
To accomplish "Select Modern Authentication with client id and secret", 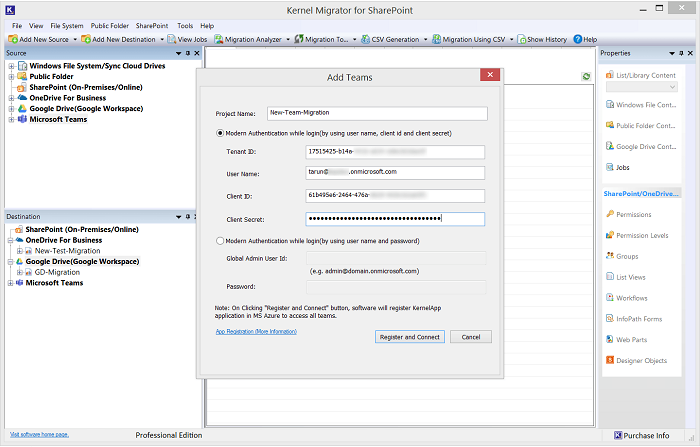I will (220, 133).
